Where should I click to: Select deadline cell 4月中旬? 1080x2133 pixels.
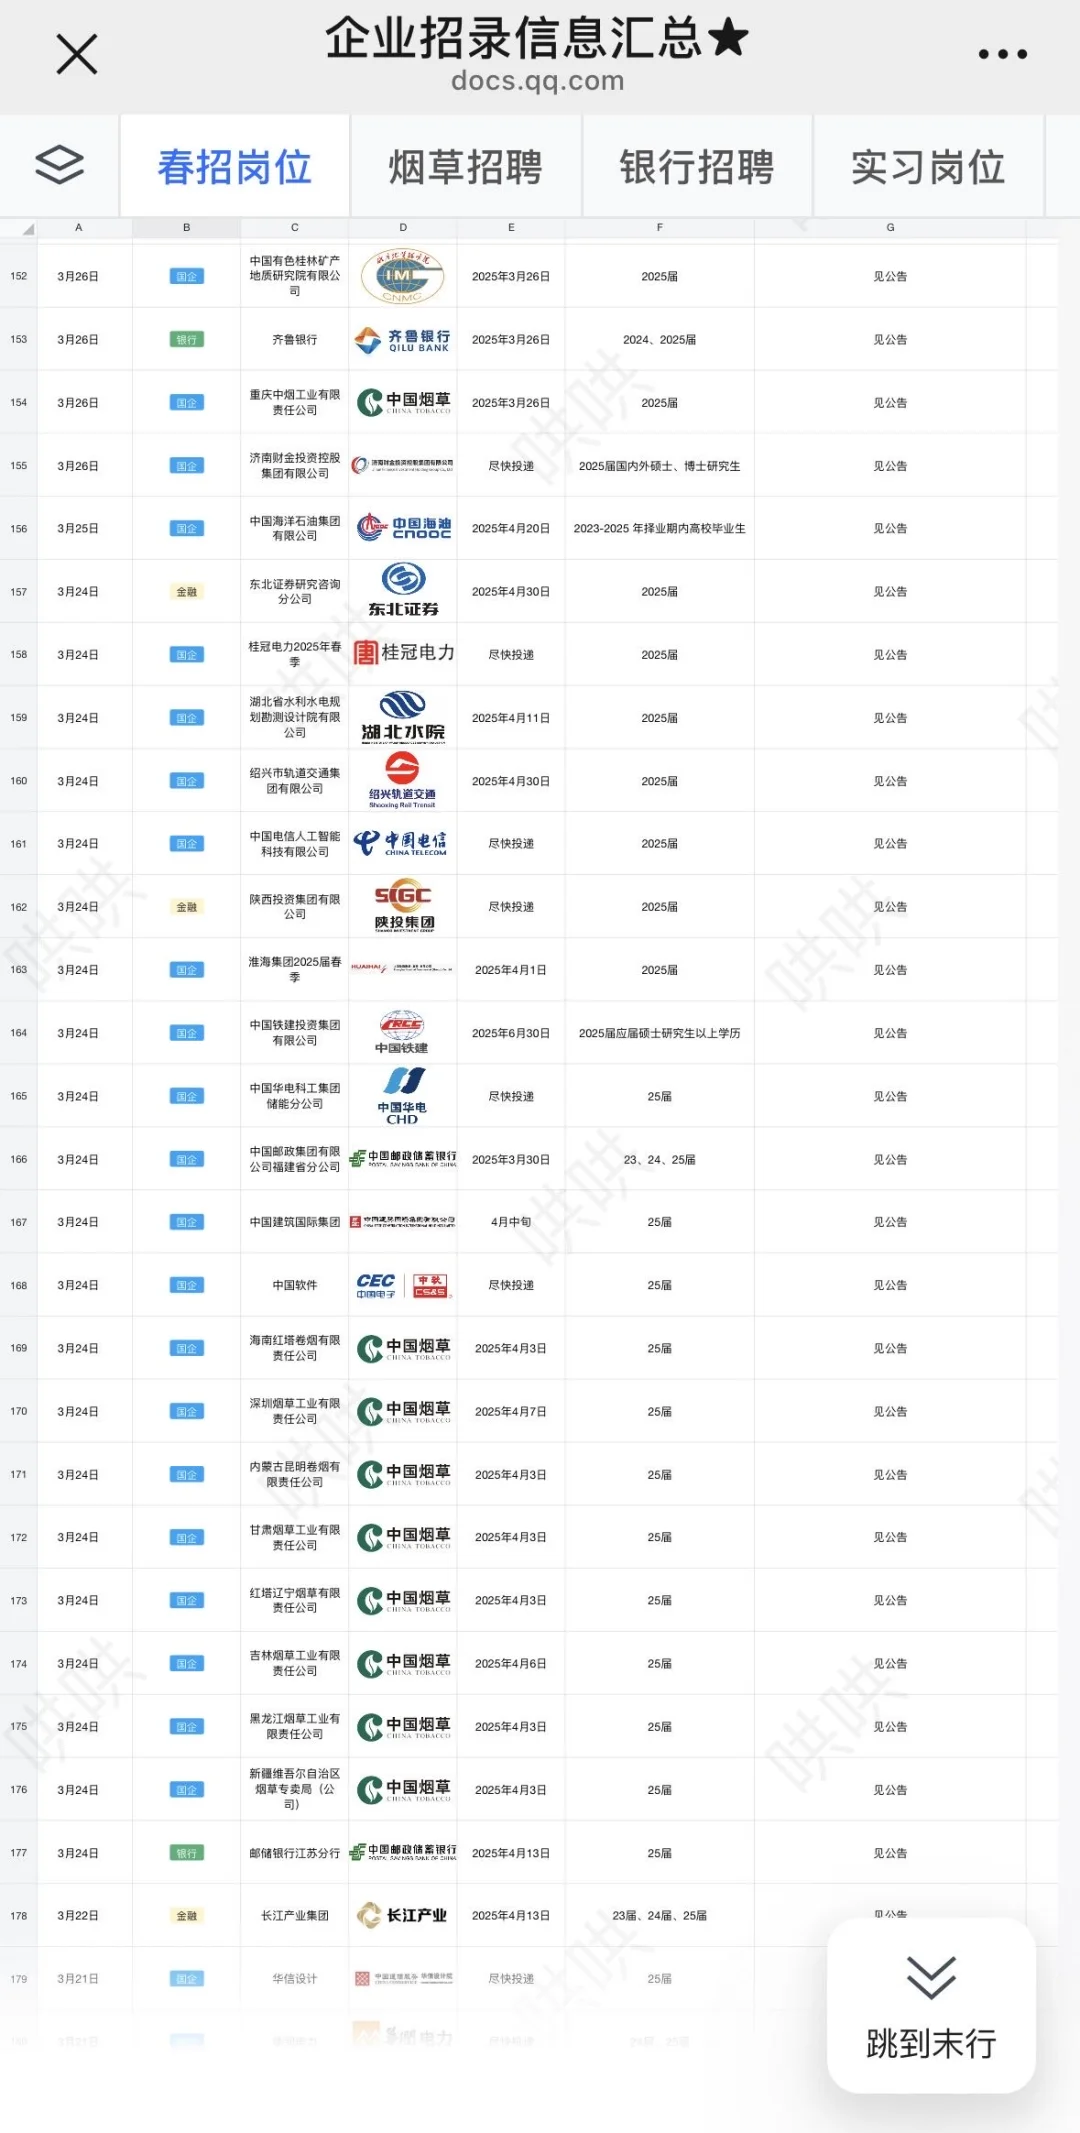(511, 1222)
